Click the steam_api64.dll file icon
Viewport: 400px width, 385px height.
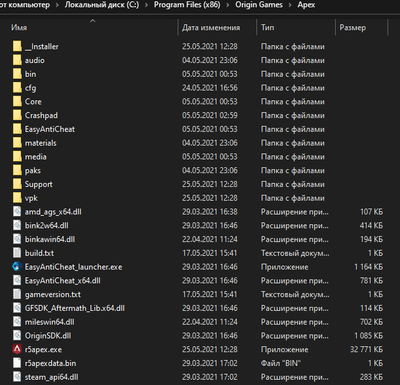[17, 377]
